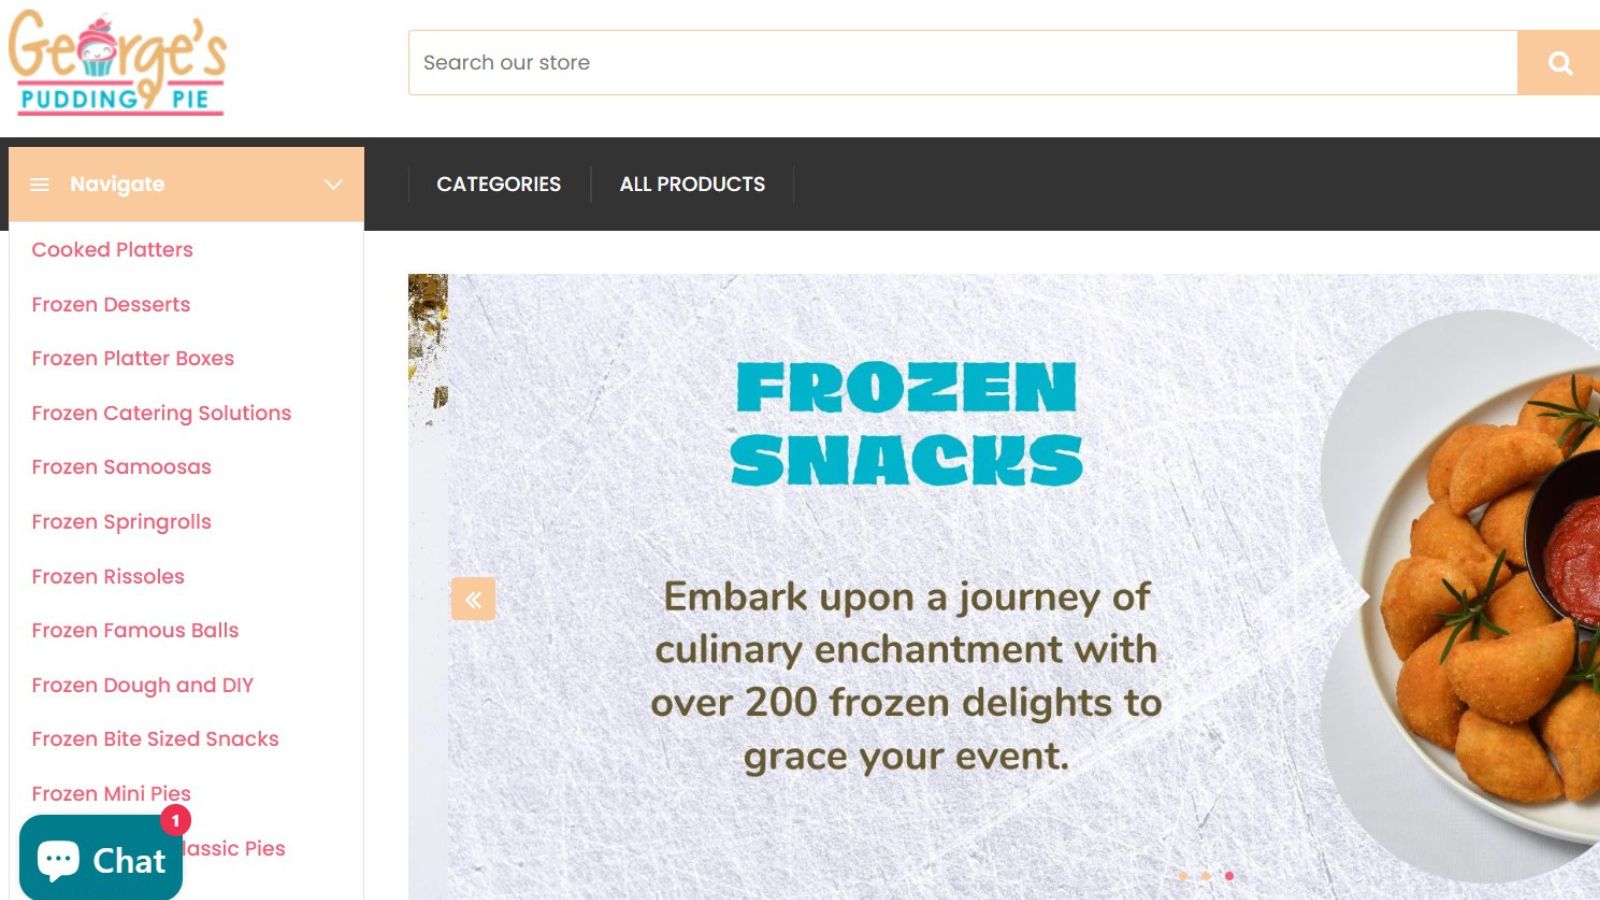
Task: Go to previous slide with double-arrow
Action: point(473,599)
